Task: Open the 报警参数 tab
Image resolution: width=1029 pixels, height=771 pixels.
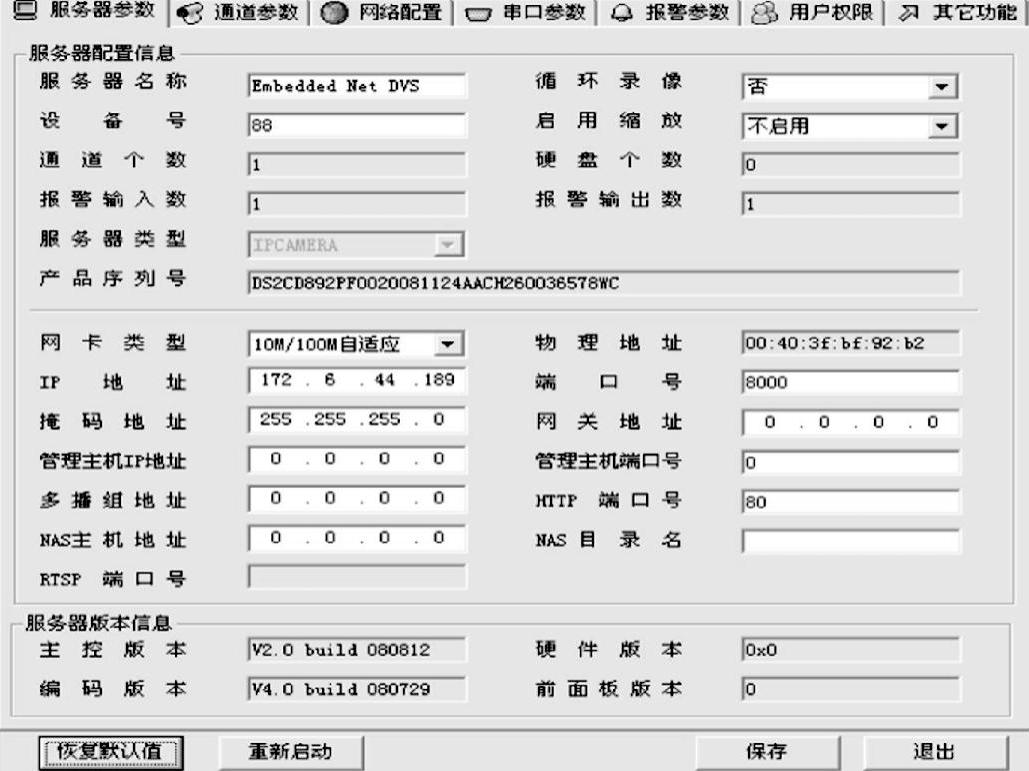Action: (x=670, y=13)
